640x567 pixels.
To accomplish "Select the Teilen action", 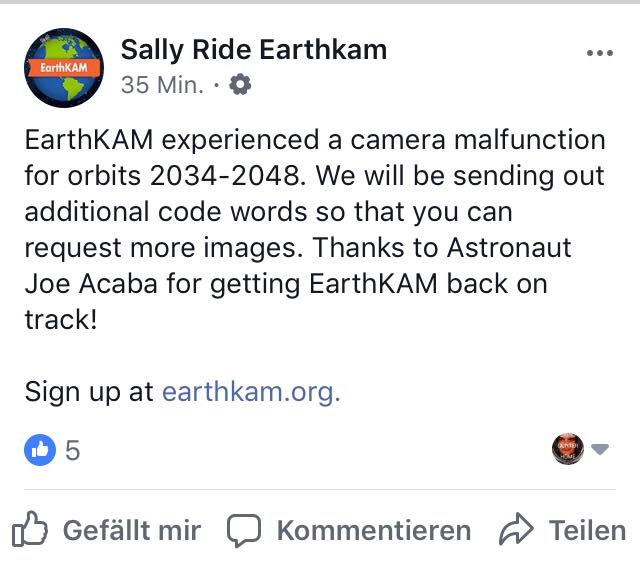I will 587,530.
